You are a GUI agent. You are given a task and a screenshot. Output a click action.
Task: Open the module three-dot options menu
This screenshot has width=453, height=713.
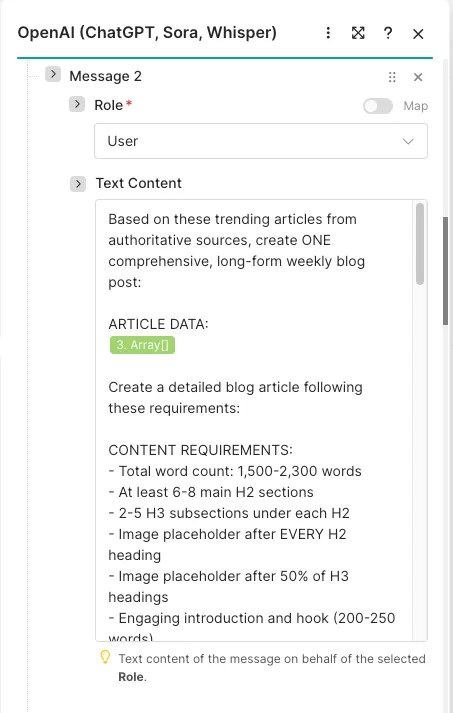[x=328, y=33]
